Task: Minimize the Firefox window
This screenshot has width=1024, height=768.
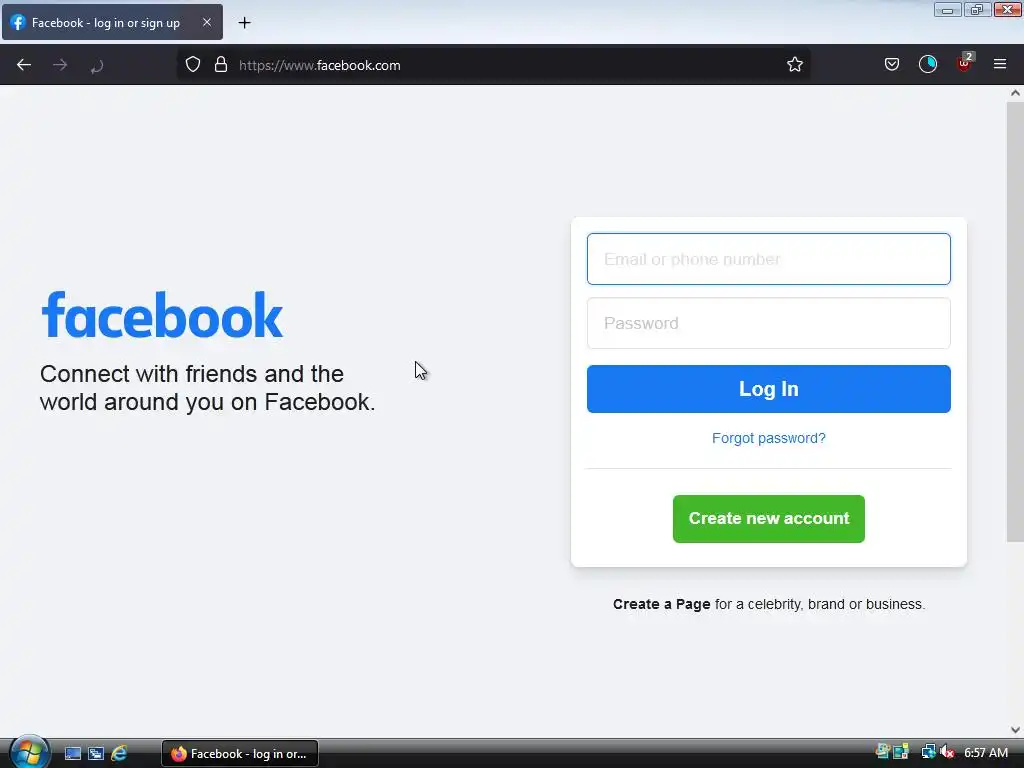Action: [947, 10]
